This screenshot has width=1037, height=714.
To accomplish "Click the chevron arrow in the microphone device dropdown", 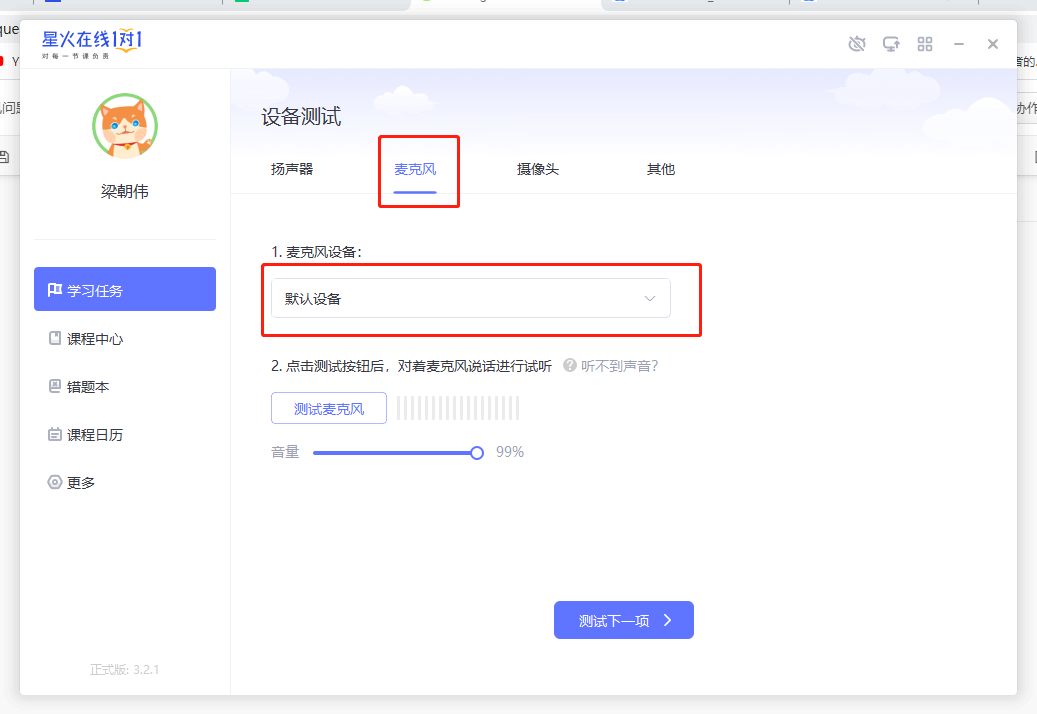I will pyautogui.click(x=650, y=299).
